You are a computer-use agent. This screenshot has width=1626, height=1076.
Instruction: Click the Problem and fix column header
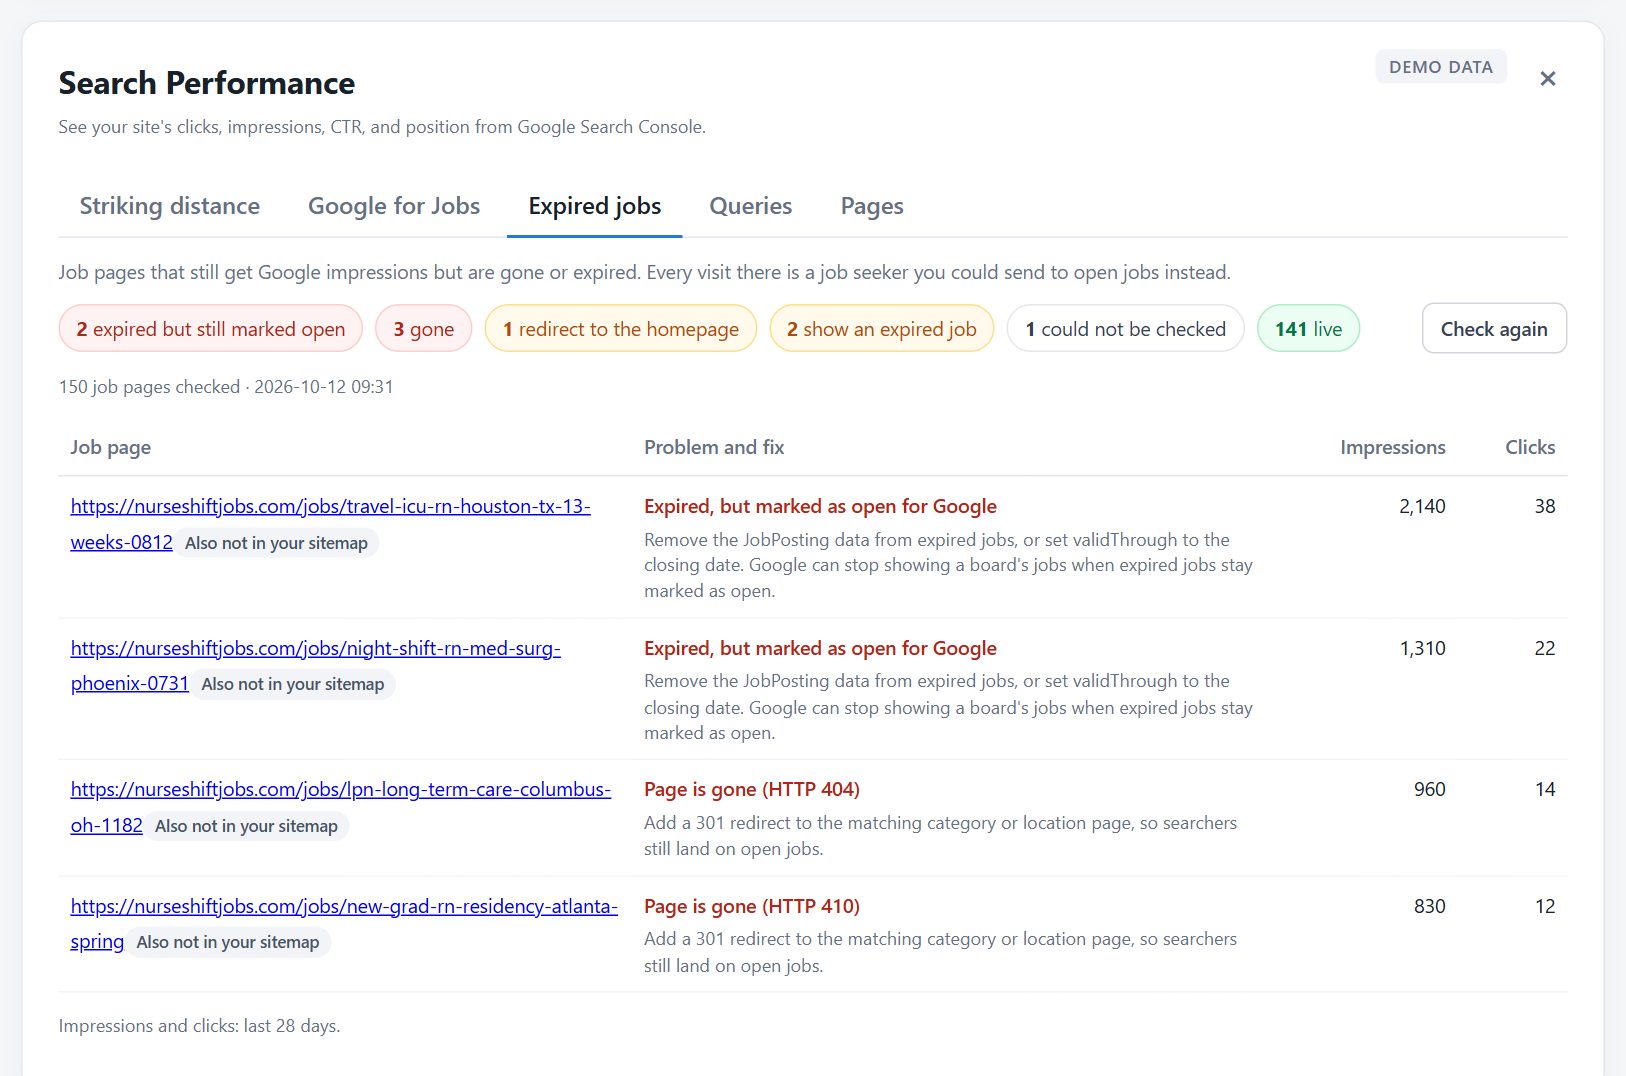[714, 448]
